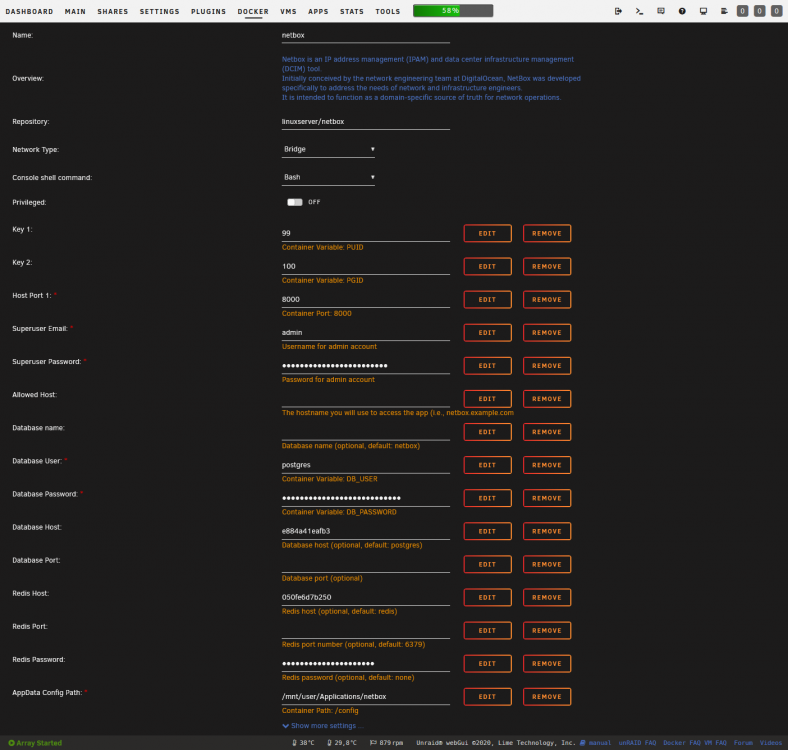
Task: Click the 58% usage progress bar
Action: tap(453, 11)
